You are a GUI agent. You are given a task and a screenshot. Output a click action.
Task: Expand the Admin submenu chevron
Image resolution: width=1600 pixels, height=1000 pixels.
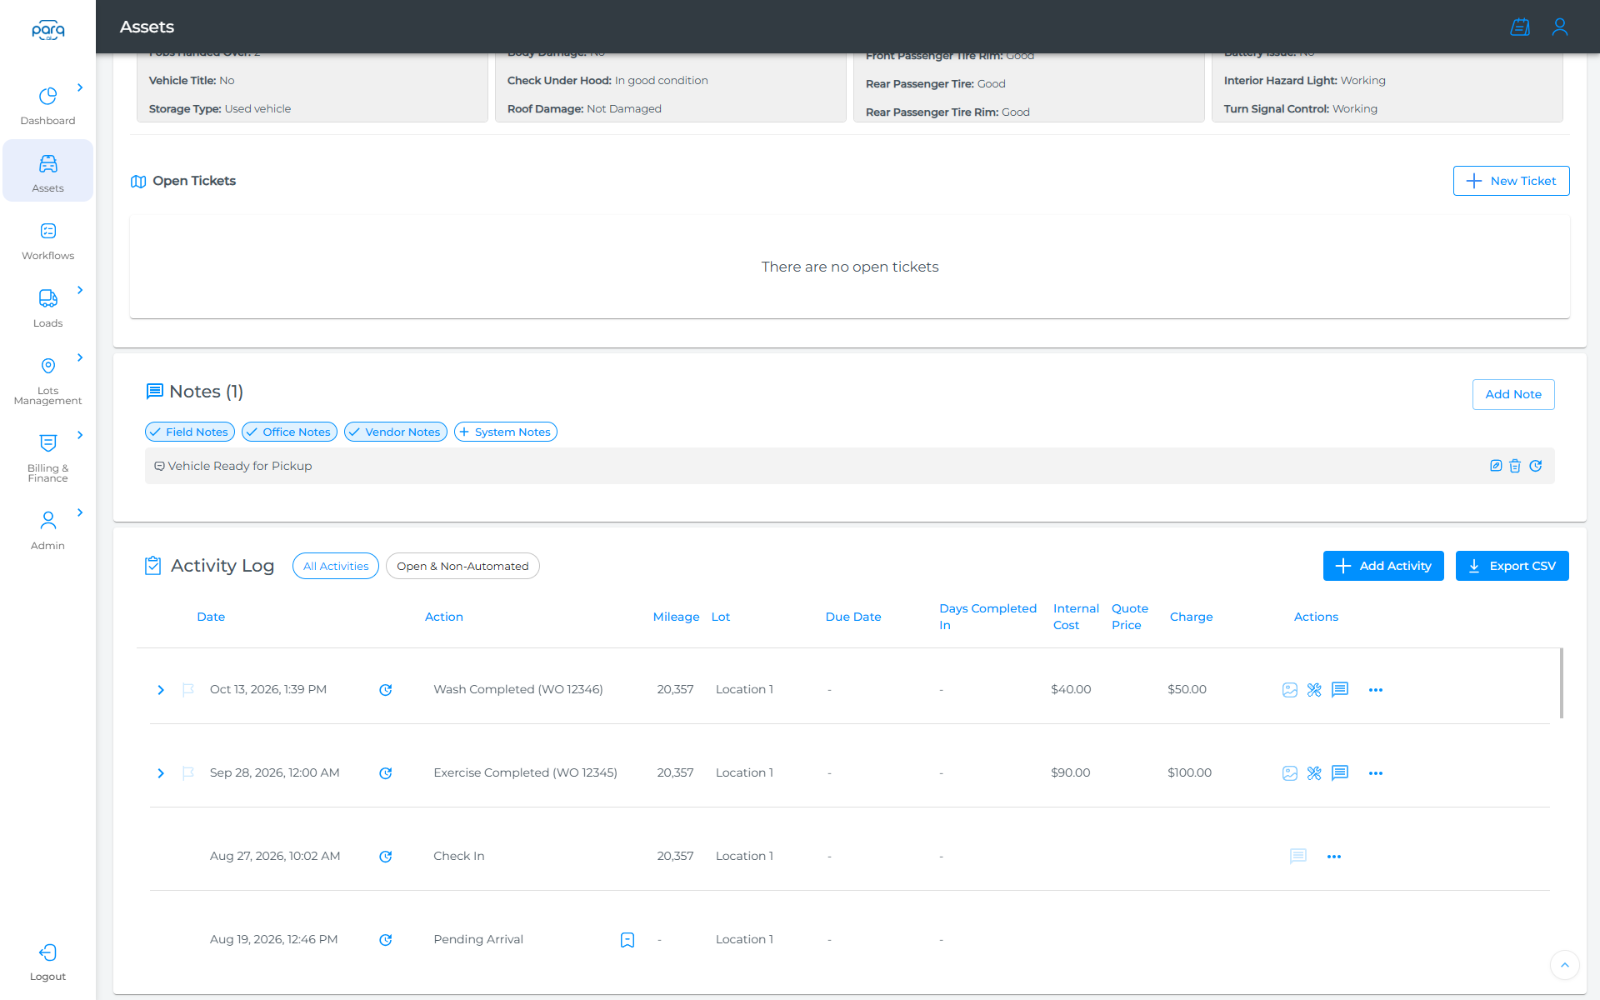tap(80, 513)
